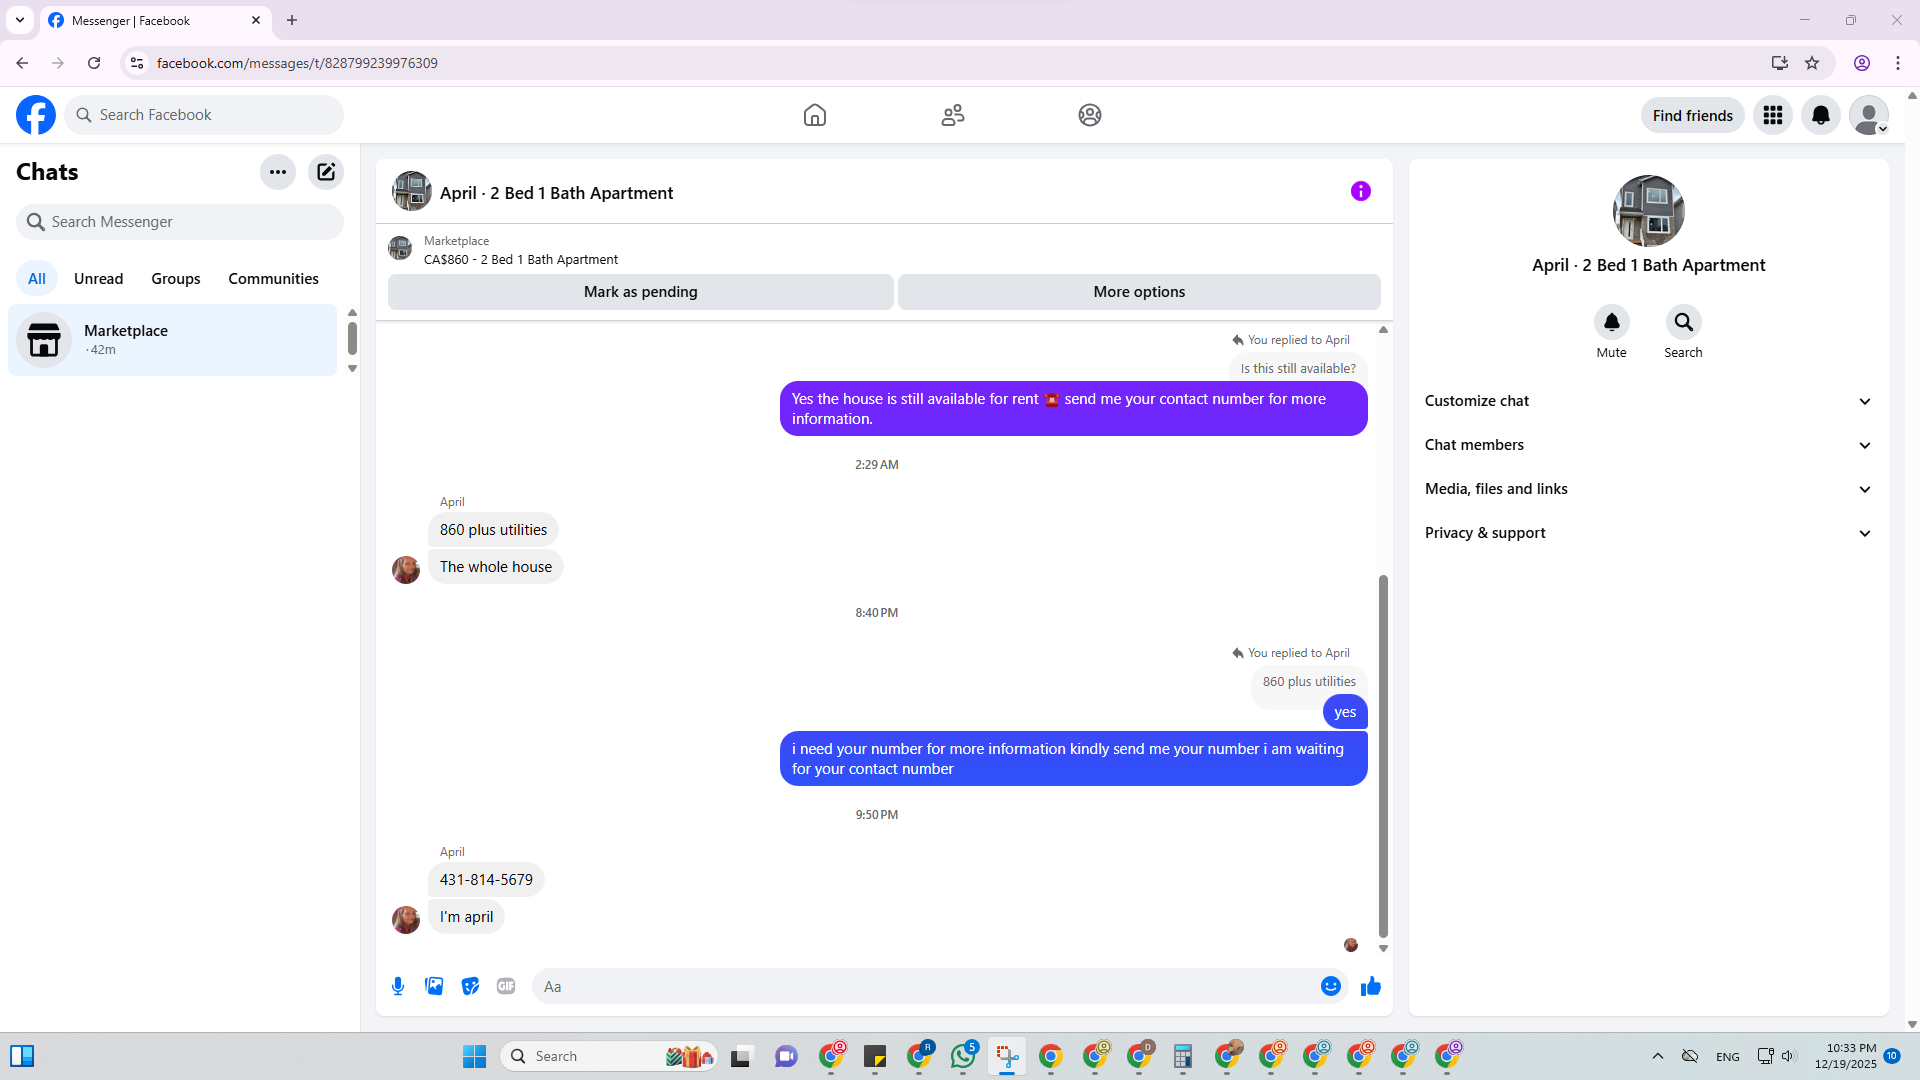Viewport: 1920px width, 1080px height.
Task: Click the voice clip microphone icon
Action: coord(398,986)
